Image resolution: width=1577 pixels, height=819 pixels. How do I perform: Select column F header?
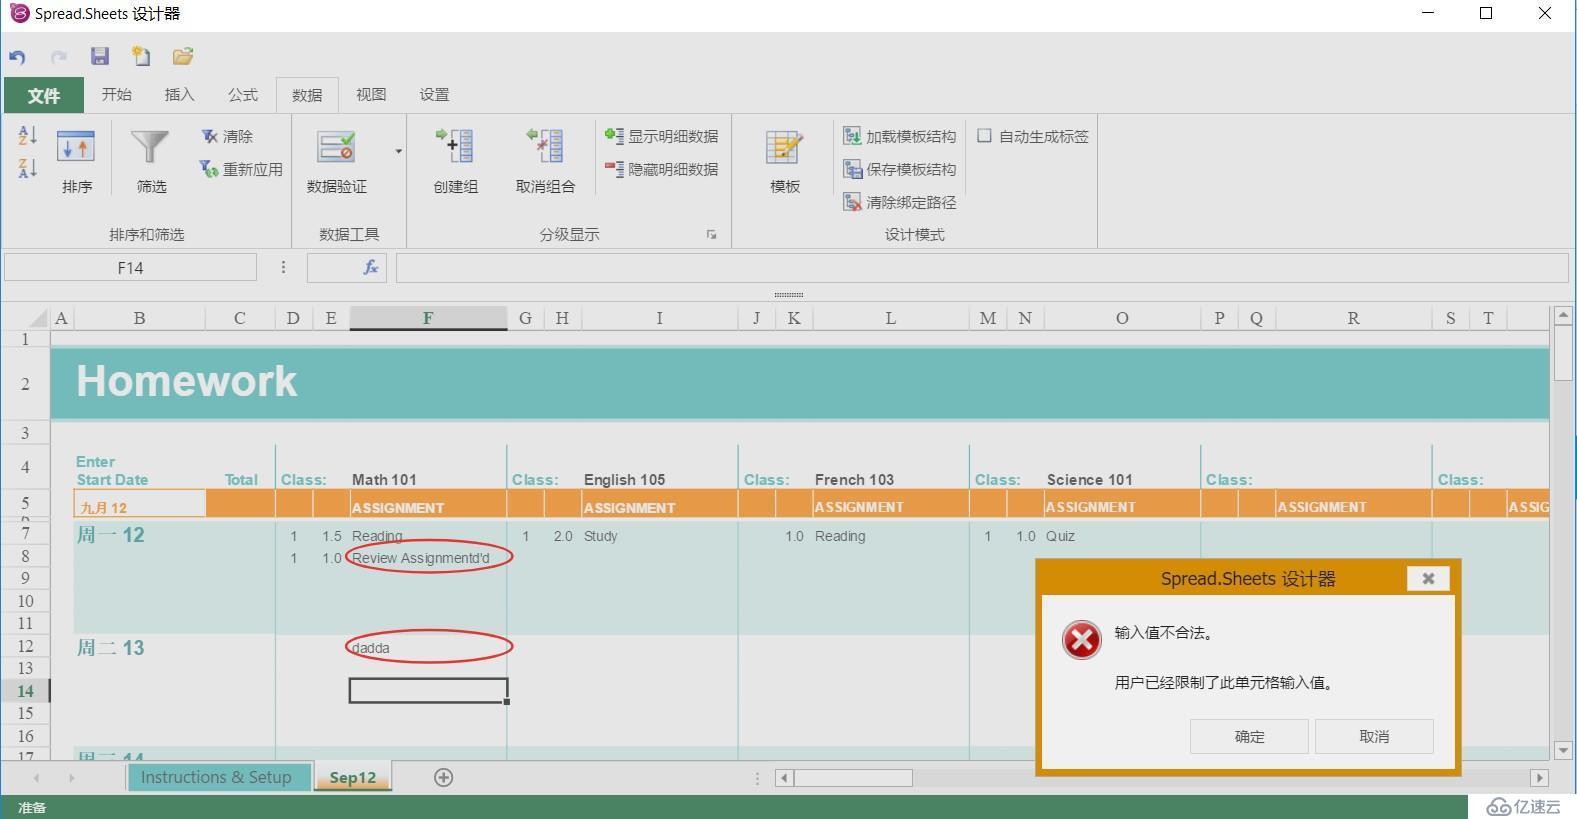coord(428,318)
